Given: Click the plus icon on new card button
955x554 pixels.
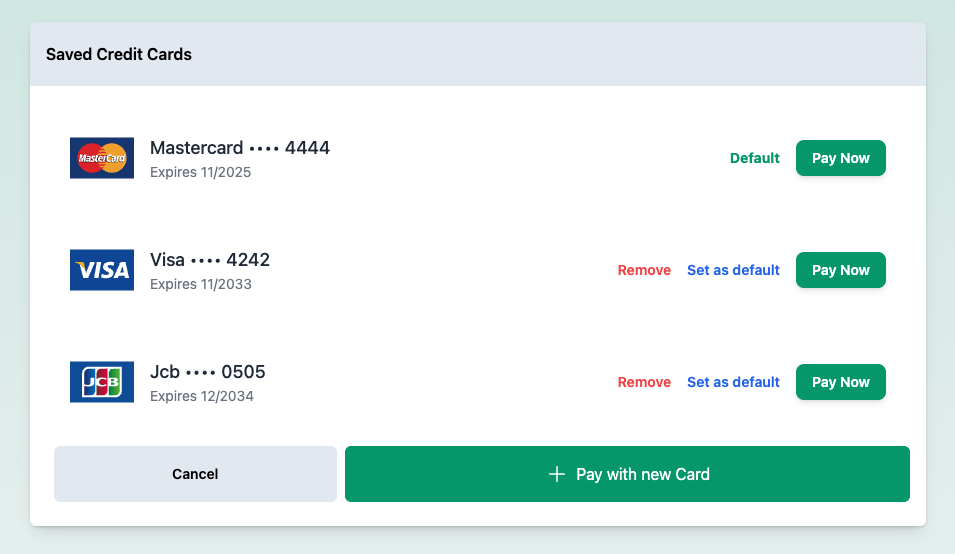Looking at the screenshot, I should click(557, 474).
